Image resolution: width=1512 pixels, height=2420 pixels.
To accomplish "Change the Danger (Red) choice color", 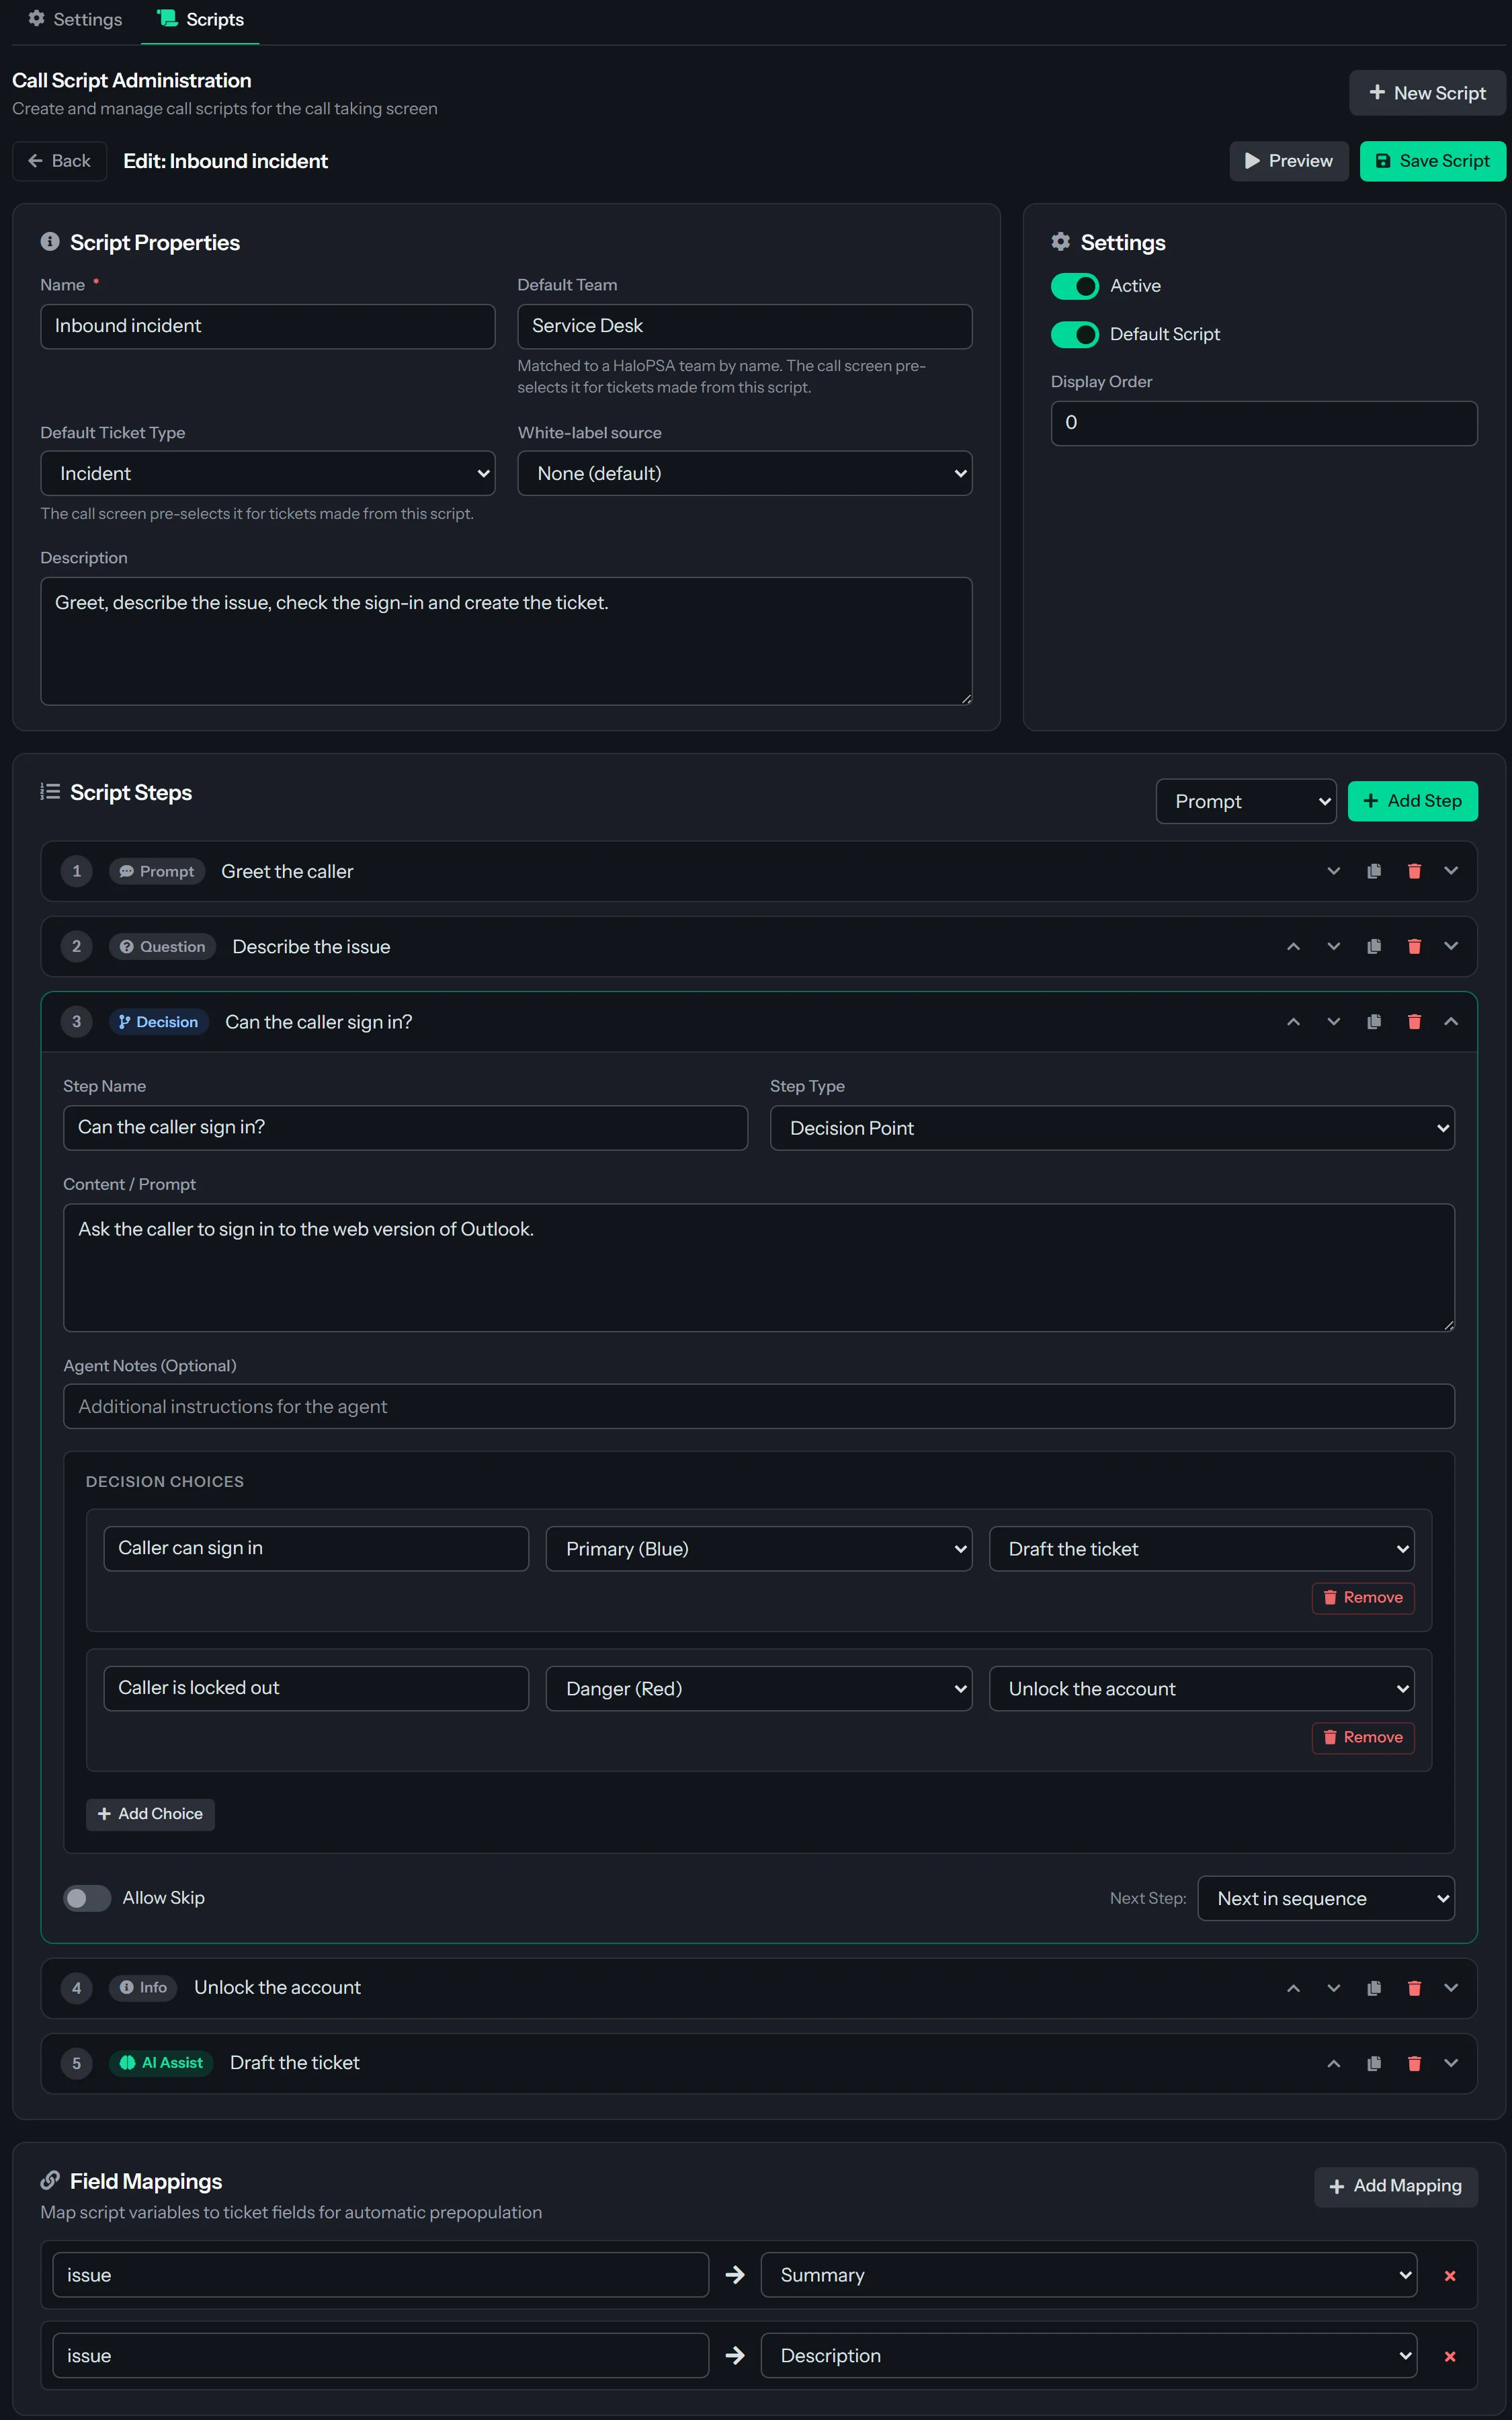I will point(759,1689).
